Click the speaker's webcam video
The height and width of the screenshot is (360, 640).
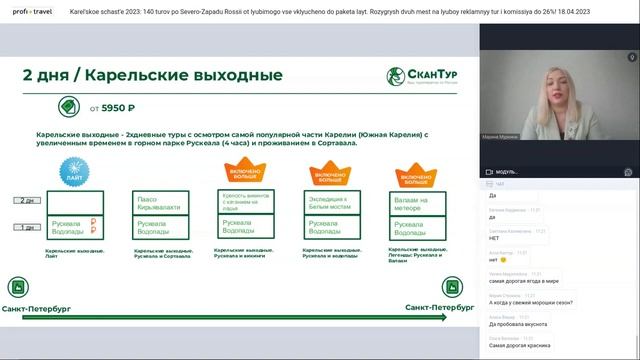[x=560, y=95]
